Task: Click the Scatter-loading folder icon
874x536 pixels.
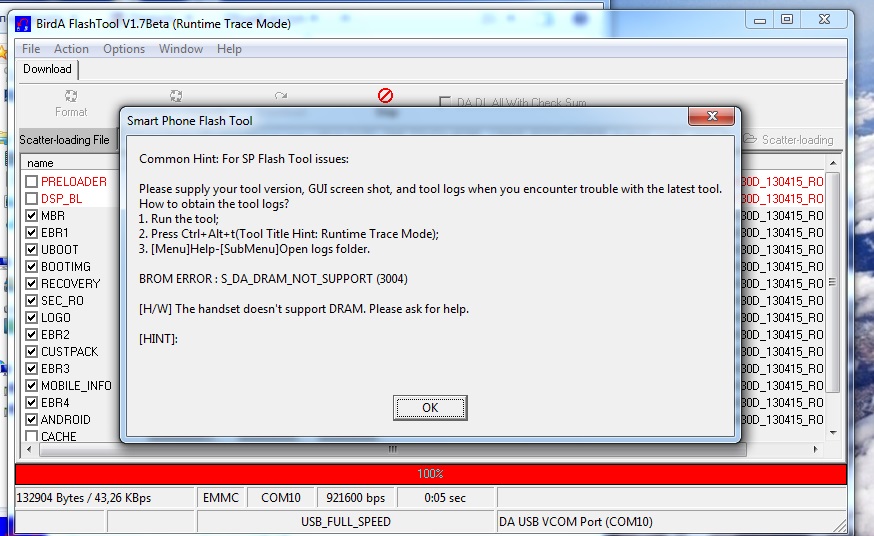Action: pos(750,139)
